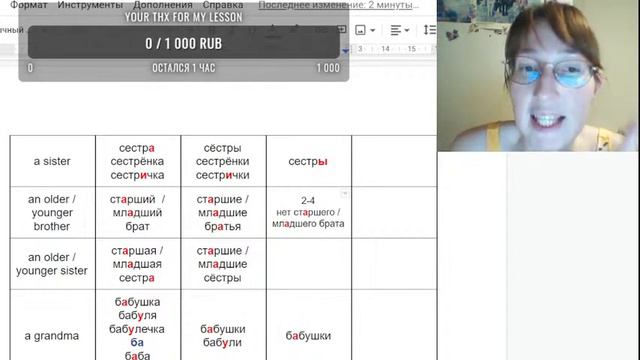Click the 'YOUR THX FOR MY LESSON' overlay title
The height and width of the screenshot is (360, 640).
[x=184, y=17]
